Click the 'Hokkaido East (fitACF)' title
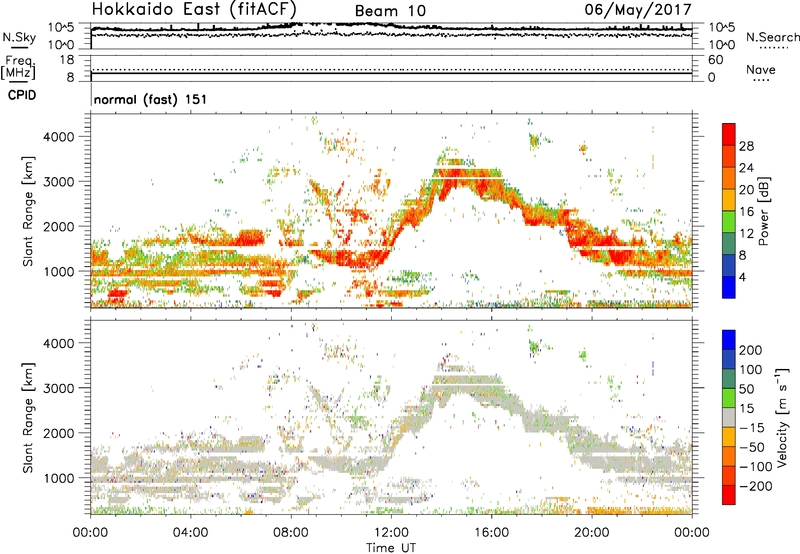This screenshot has width=800, height=554. point(194,9)
